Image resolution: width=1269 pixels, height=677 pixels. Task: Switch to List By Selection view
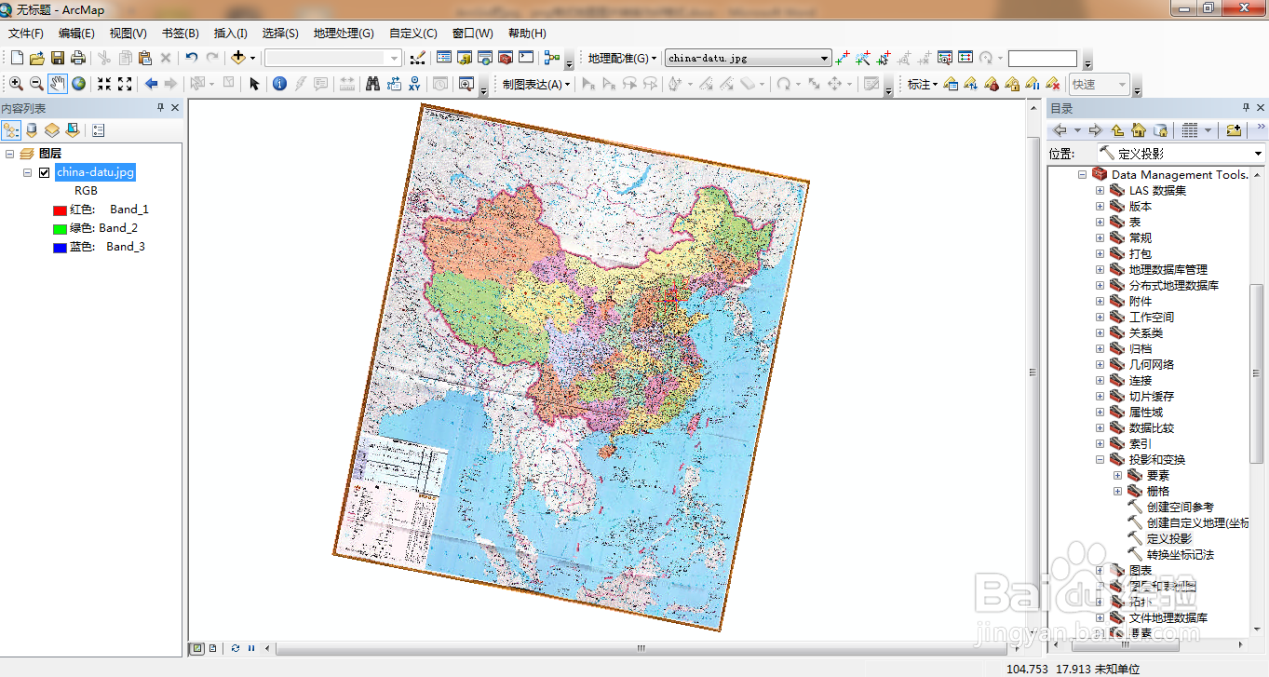coord(72,130)
